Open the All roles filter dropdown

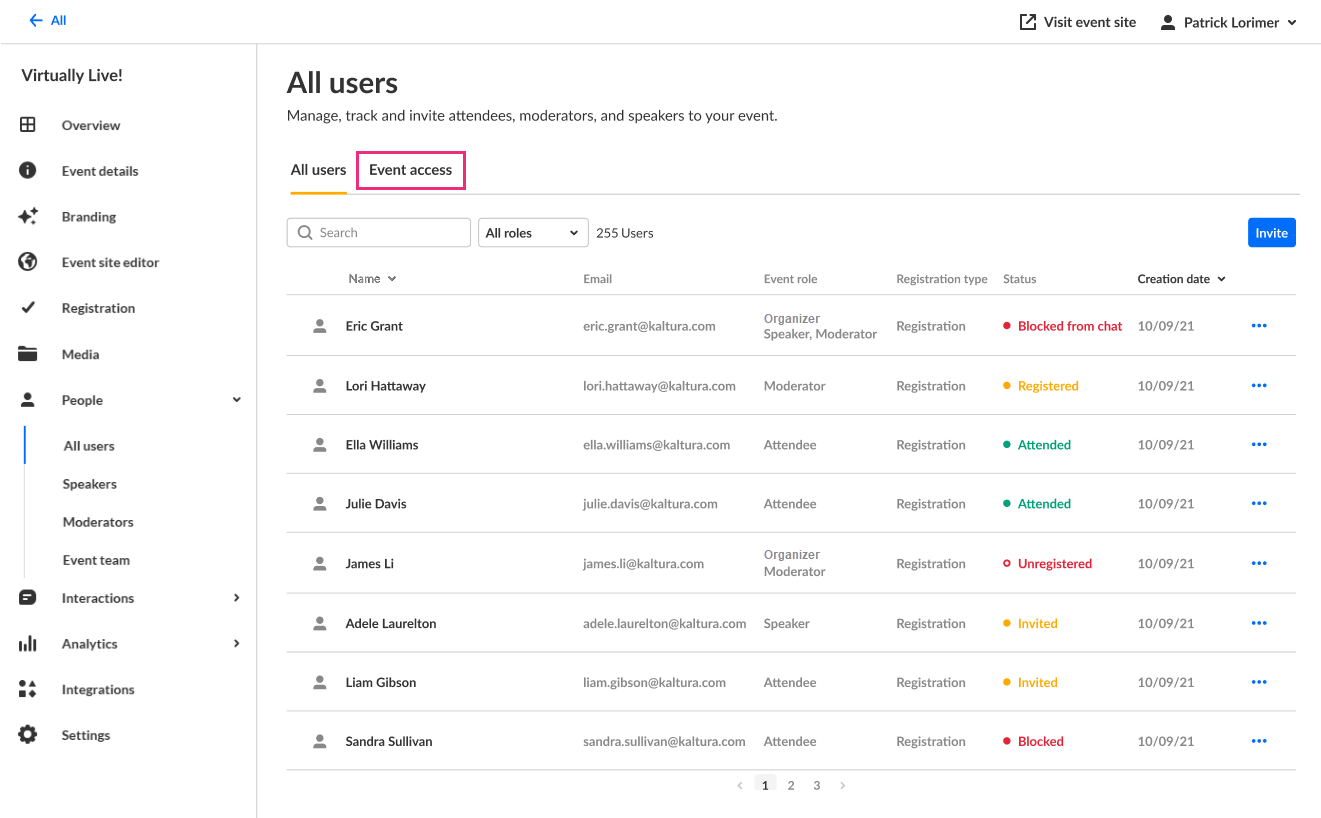coord(532,233)
